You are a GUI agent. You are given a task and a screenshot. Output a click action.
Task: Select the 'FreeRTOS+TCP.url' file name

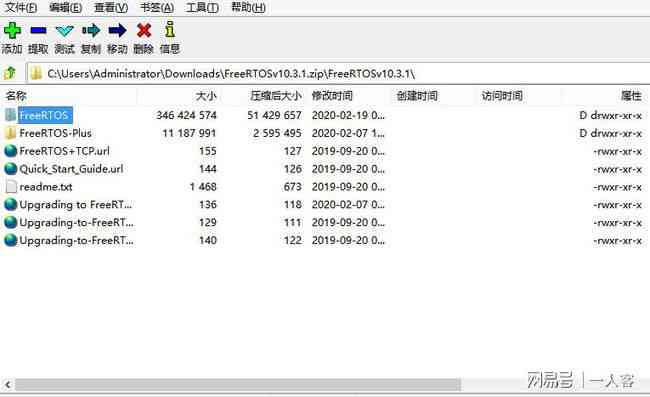tap(65, 151)
